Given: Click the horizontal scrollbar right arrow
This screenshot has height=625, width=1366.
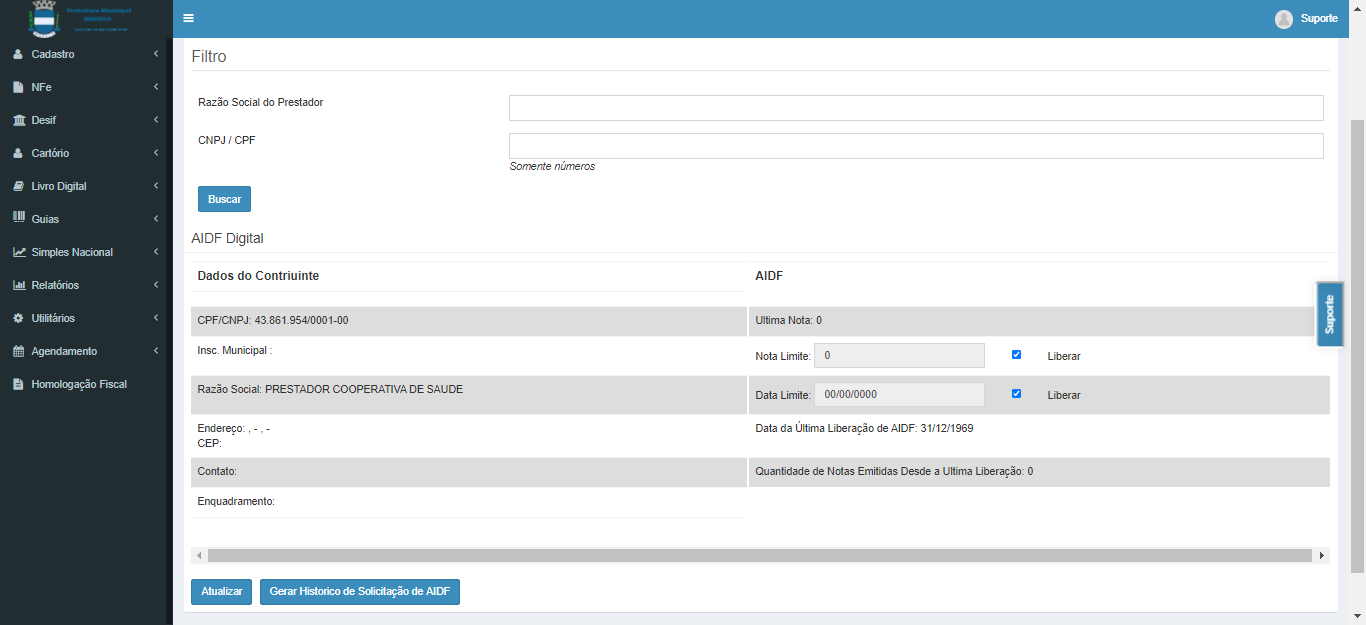Looking at the screenshot, I should pos(1322,555).
